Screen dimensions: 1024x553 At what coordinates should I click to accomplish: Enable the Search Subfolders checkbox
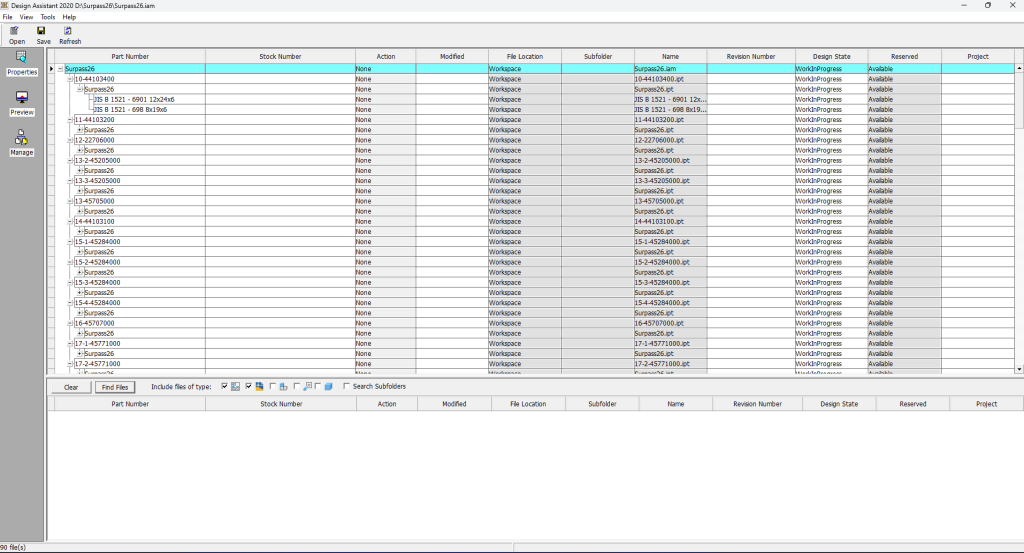click(347, 386)
